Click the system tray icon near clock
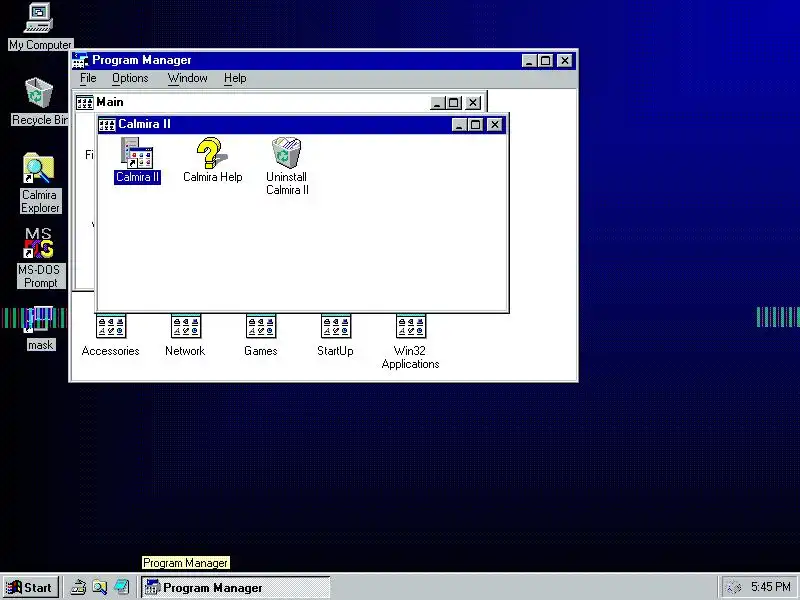This screenshot has width=800, height=600. point(733,587)
